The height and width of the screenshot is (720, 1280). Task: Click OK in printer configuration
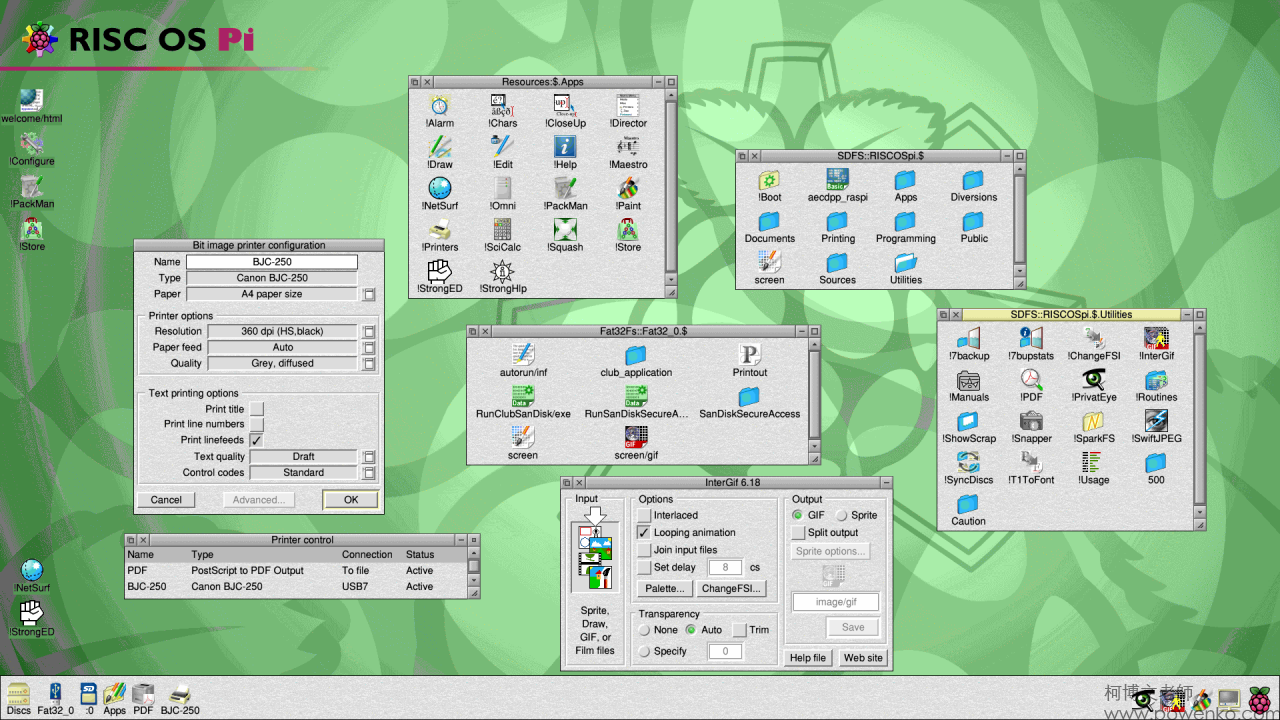pos(351,500)
